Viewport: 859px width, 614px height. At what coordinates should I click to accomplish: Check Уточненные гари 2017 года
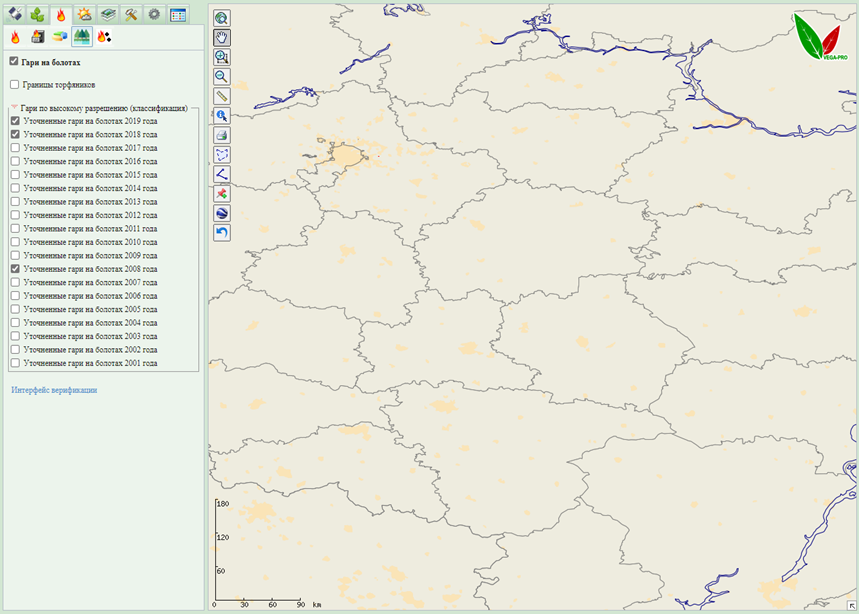click(x=15, y=148)
